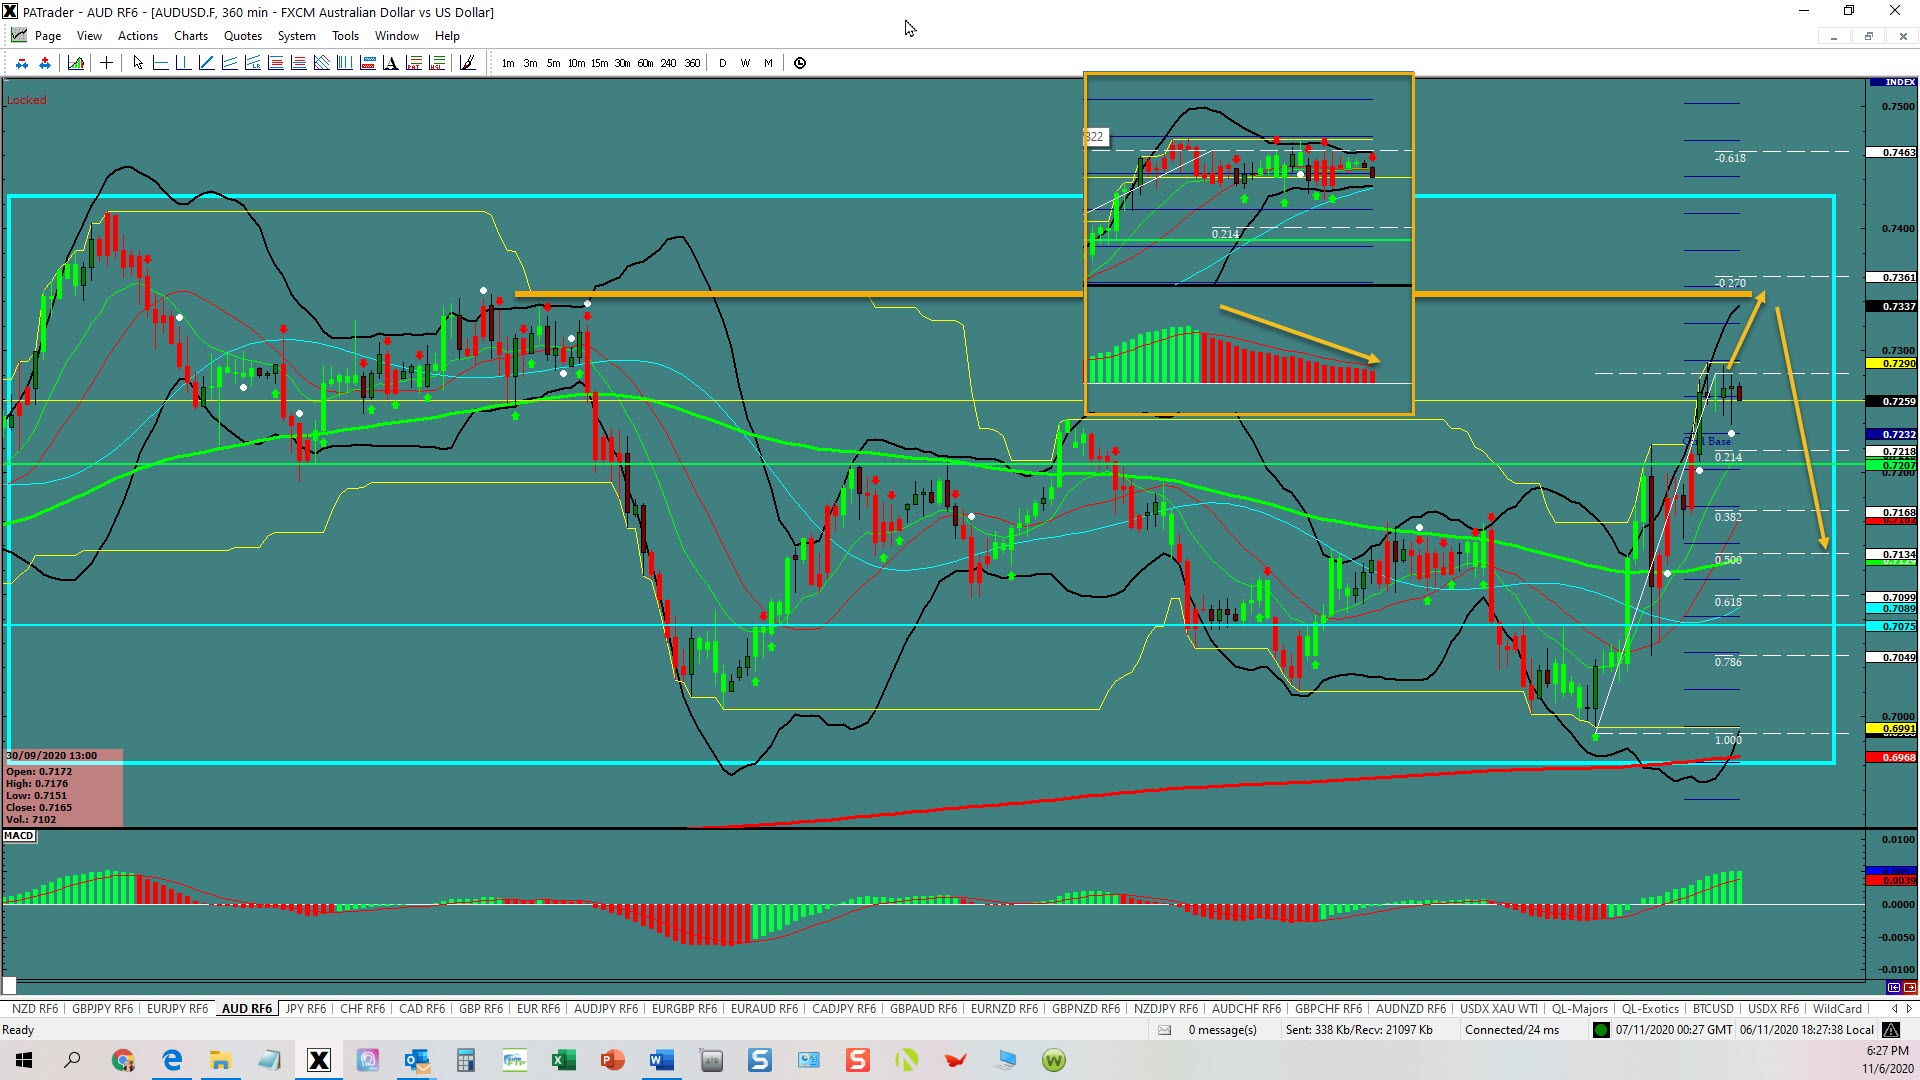Select the trend line tool
The height and width of the screenshot is (1080, 1920).
[x=206, y=63]
